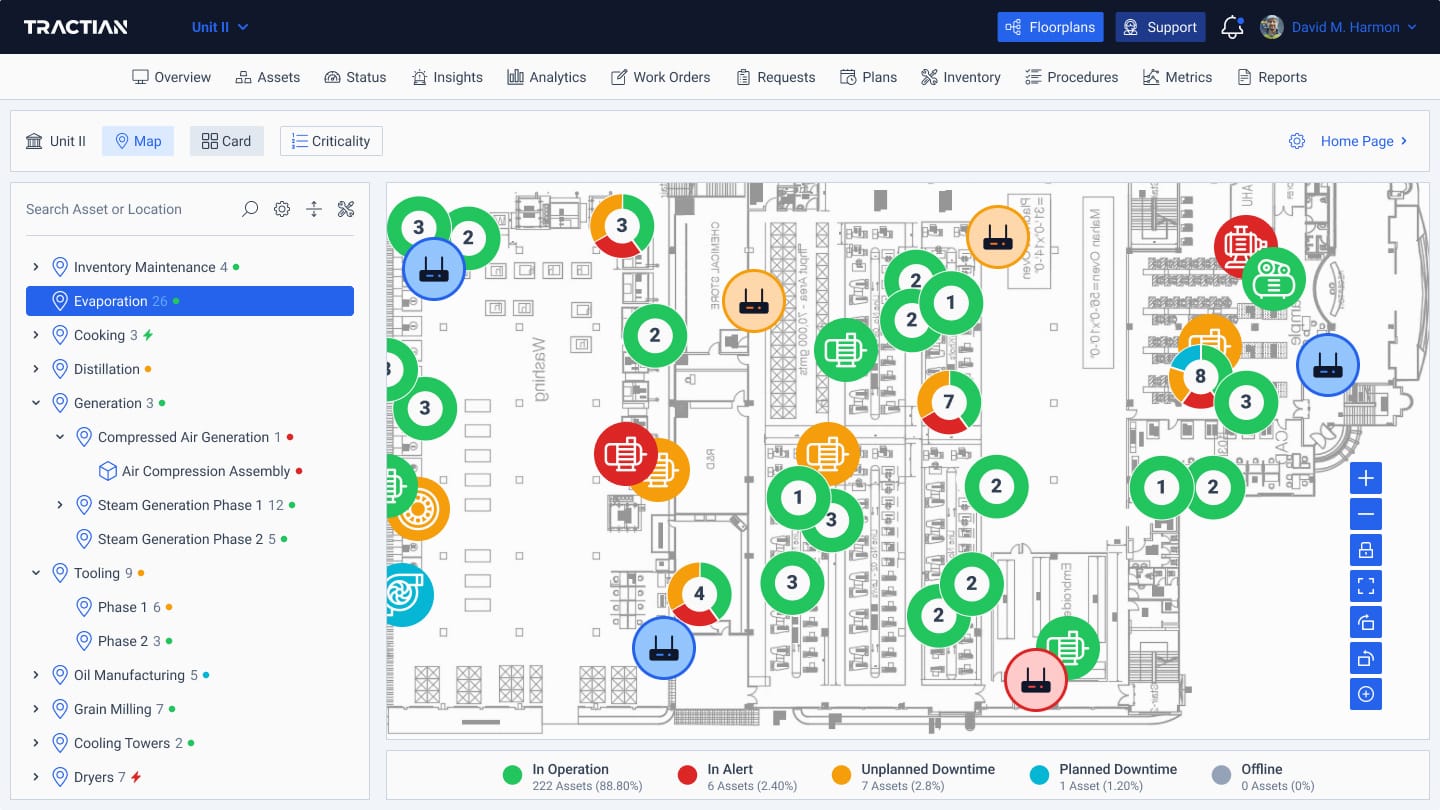This screenshot has width=1440, height=810.
Task: Click In Operation legend green swatch
Action: [513, 775]
